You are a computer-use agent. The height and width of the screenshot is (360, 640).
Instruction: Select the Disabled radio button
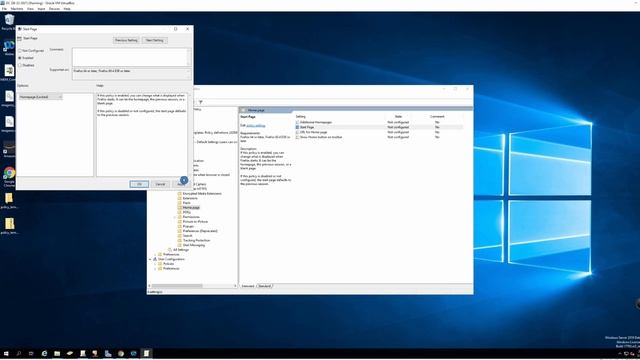(x=20, y=65)
